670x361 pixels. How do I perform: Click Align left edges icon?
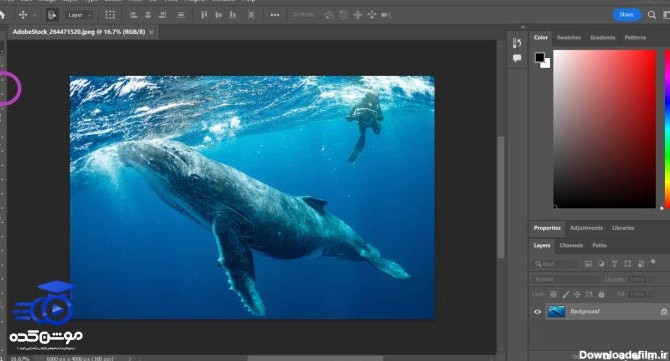133,15
